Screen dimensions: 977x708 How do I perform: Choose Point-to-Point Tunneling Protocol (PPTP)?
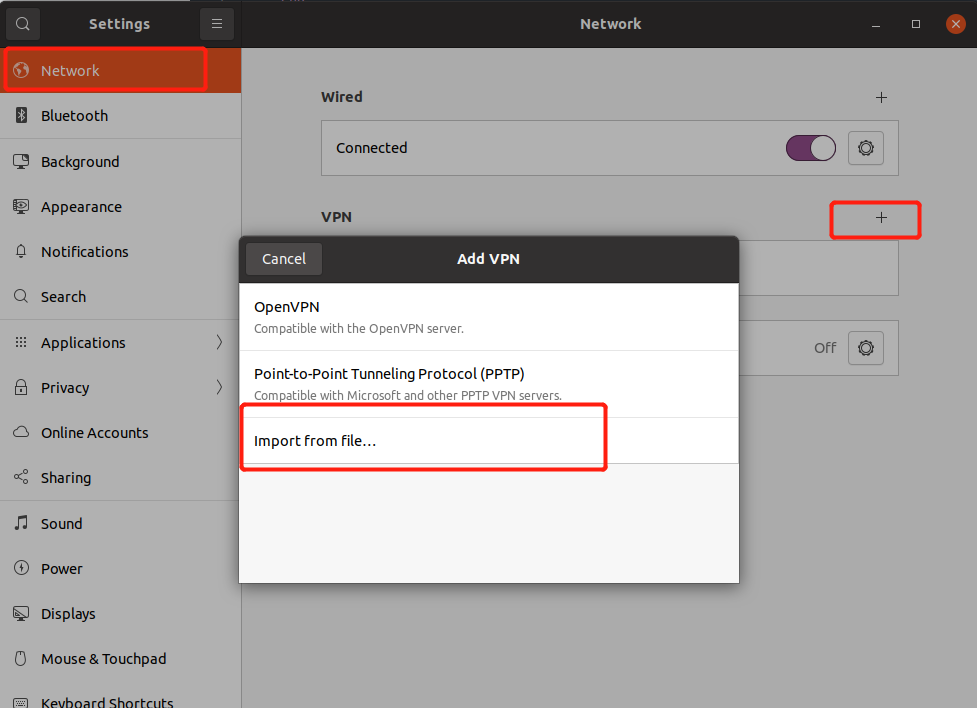coord(488,383)
